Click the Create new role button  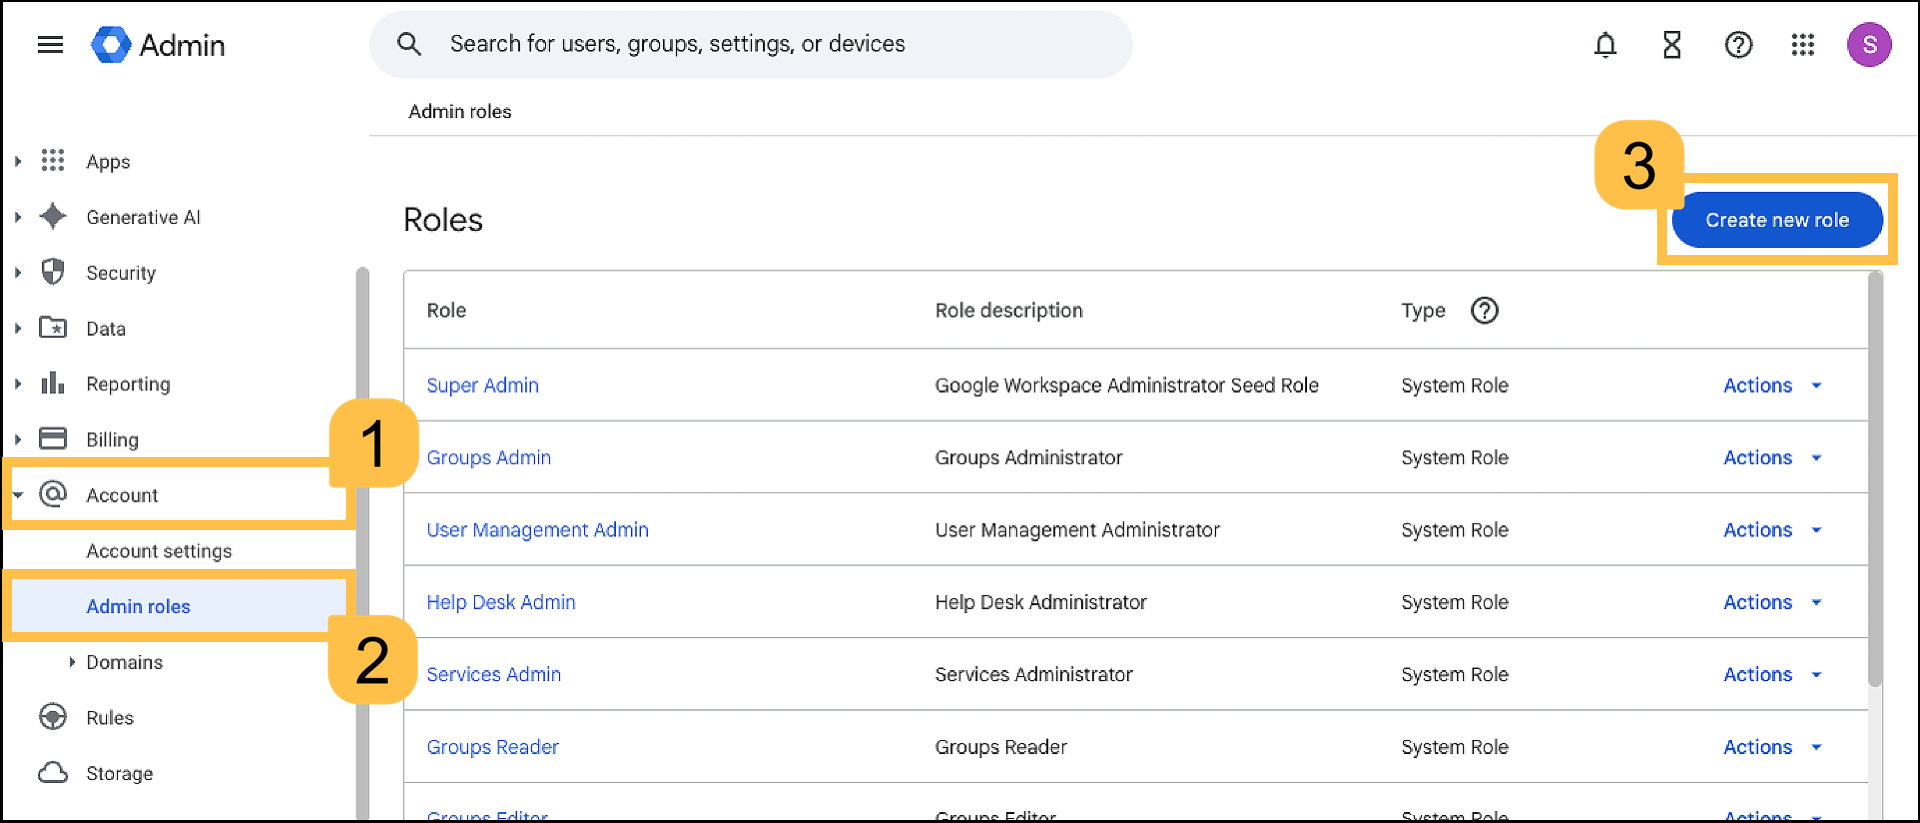click(1777, 220)
